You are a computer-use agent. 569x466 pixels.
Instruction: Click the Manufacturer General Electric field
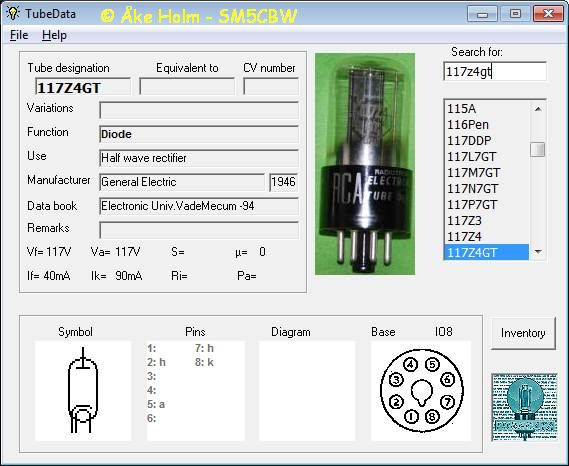[182, 182]
